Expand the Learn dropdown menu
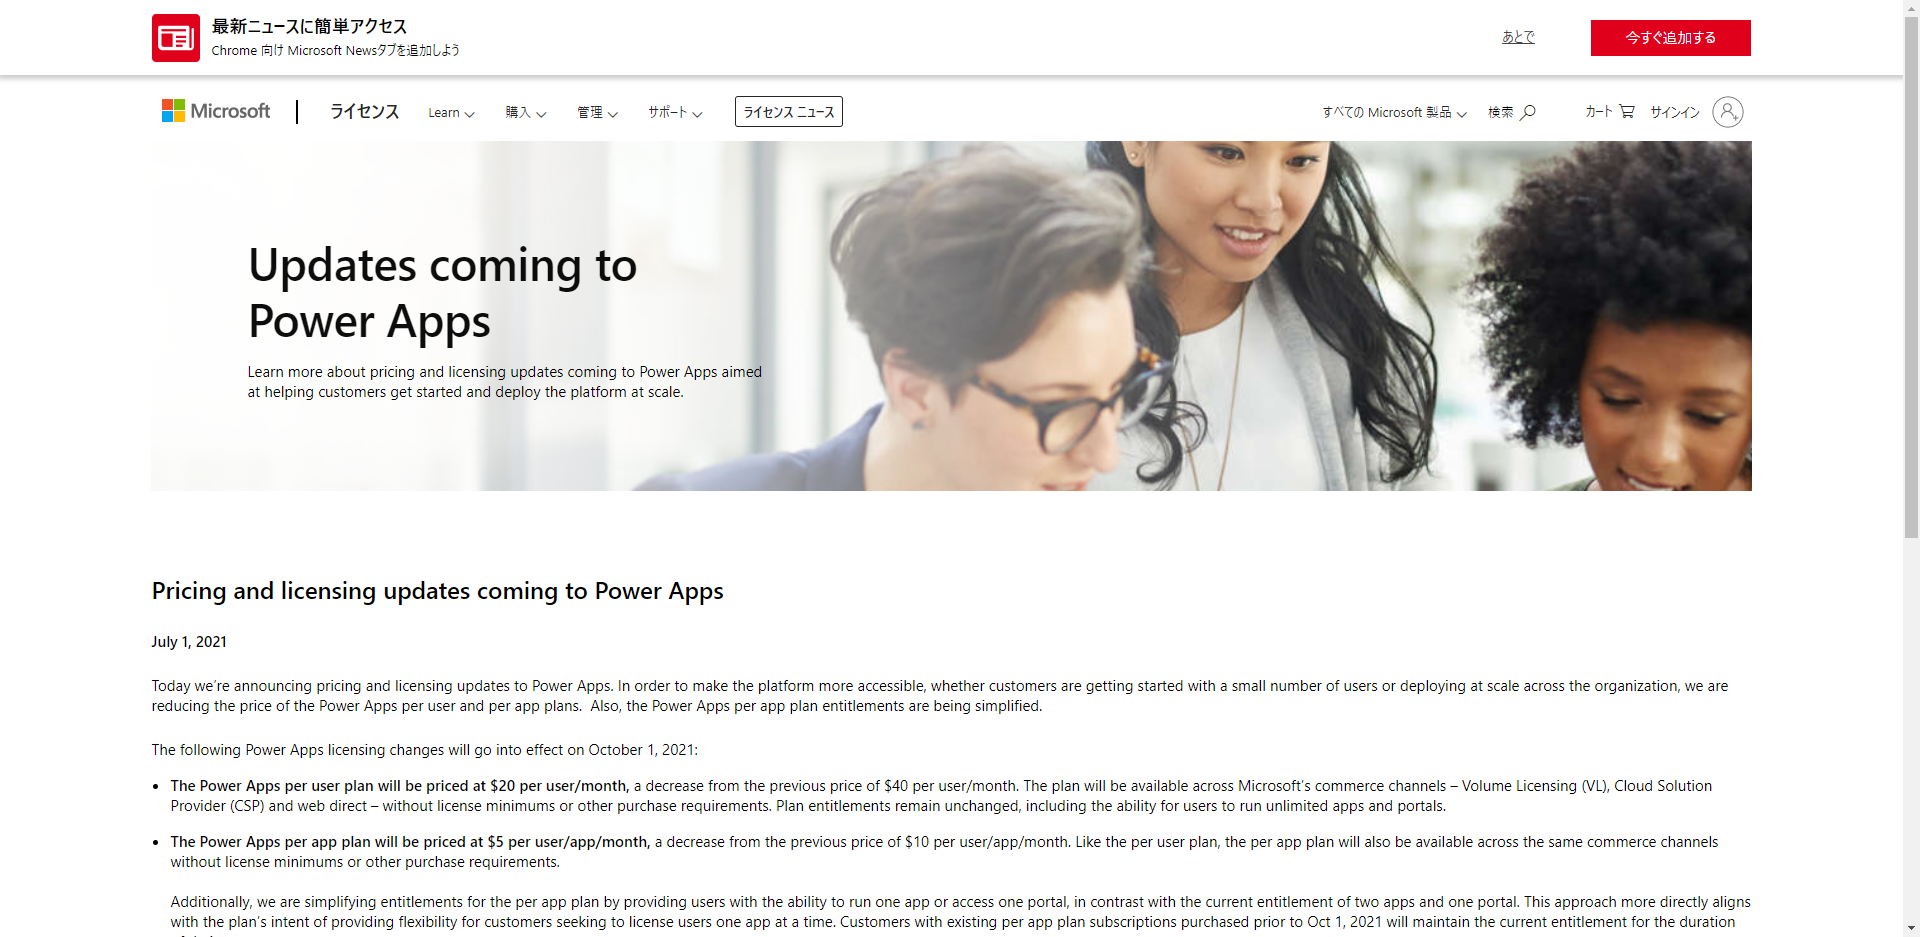Image resolution: width=1920 pixels, height=937 pixels. (451, 113)
